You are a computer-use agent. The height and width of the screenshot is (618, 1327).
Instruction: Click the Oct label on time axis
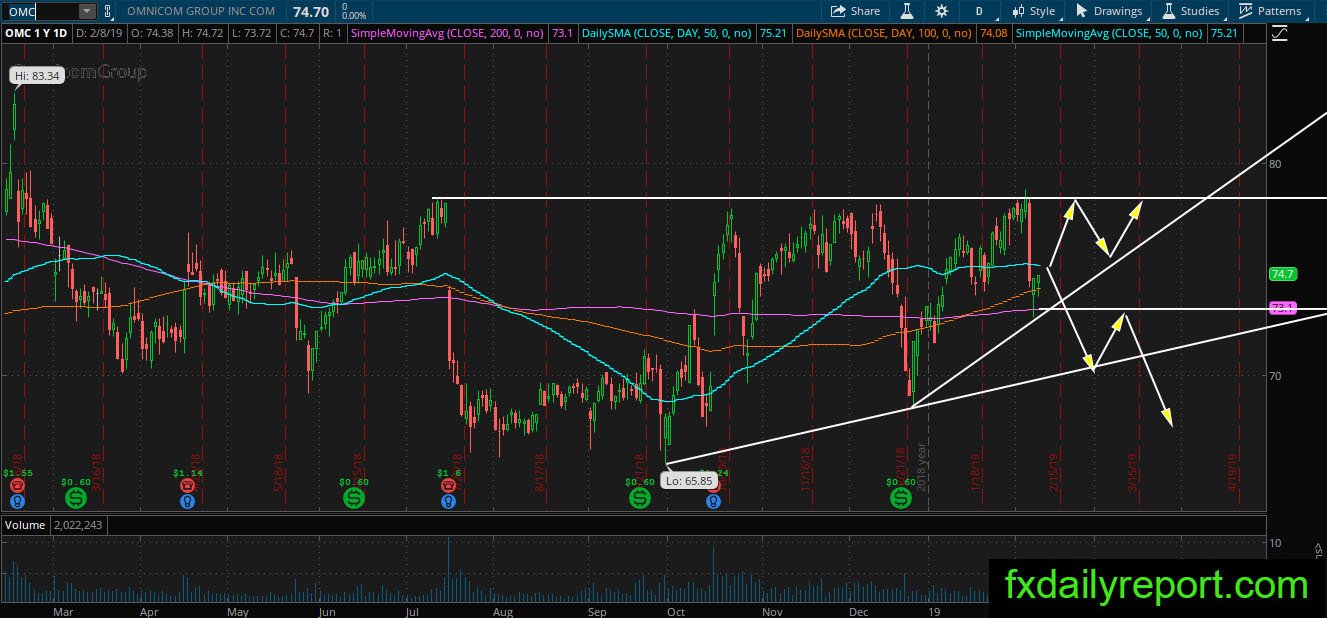[675, 610]
